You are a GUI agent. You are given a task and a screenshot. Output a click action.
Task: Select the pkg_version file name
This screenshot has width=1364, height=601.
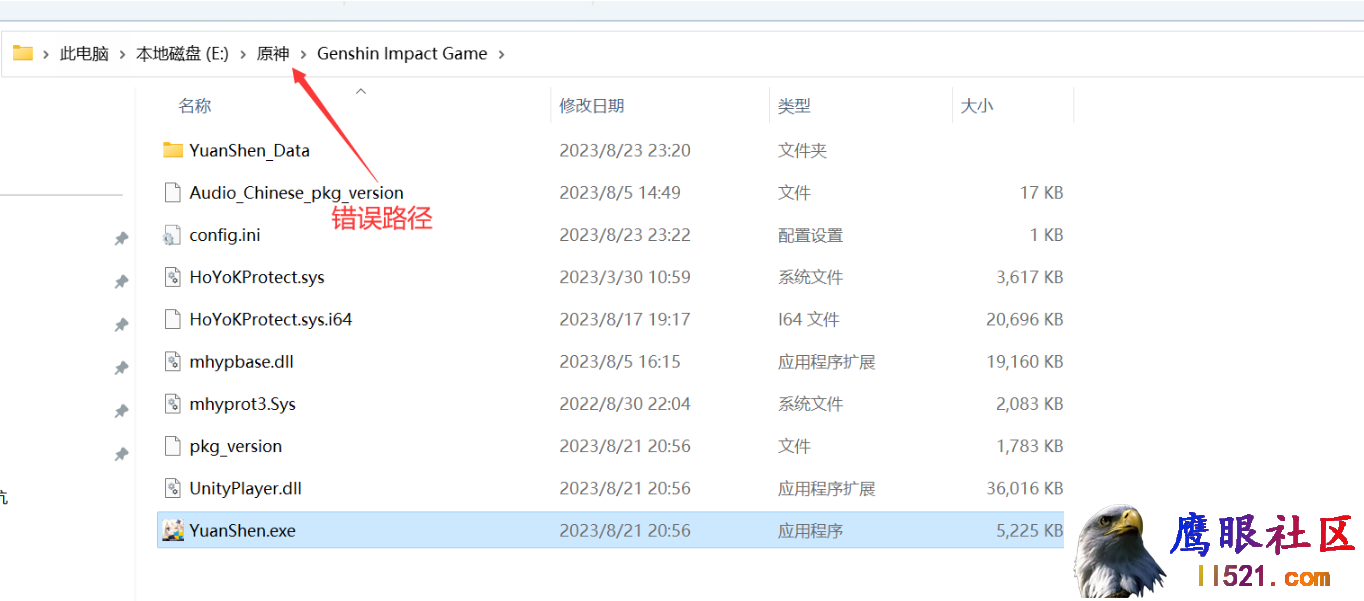[235, 446]
